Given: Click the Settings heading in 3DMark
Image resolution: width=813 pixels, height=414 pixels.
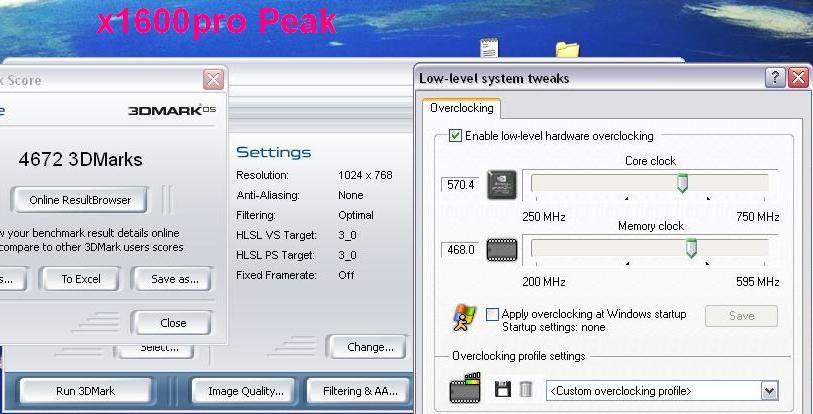Looking at the screenshot, I should pos(274,152).
